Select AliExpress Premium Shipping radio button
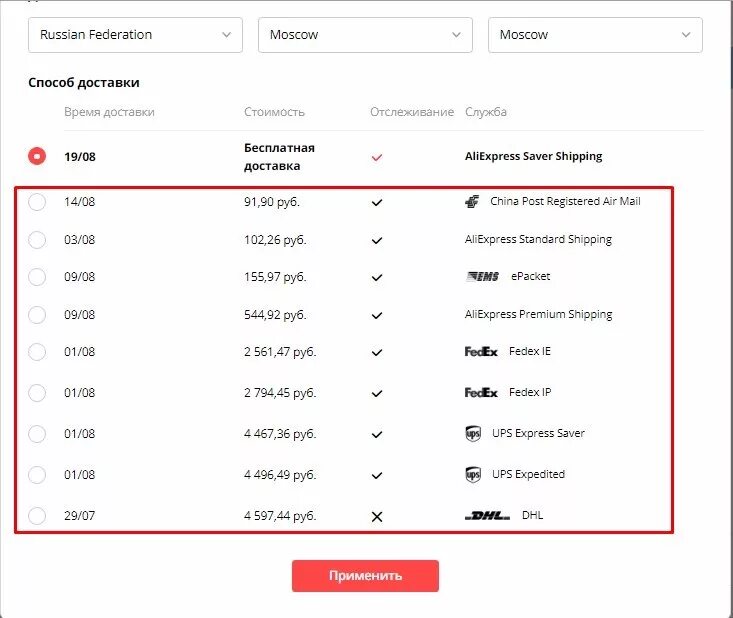This screenshot has width=733, height=618. click(37, 315)
